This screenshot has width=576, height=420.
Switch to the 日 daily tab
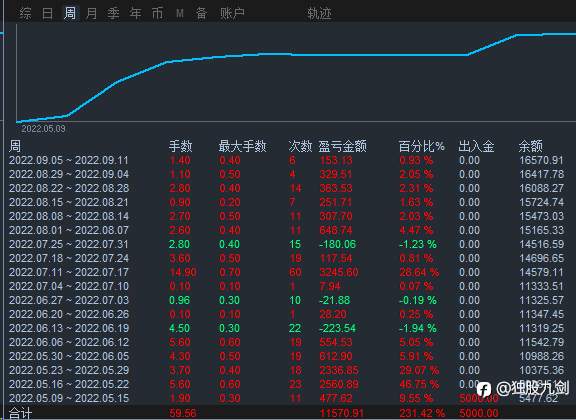click(x=47, y=14)
